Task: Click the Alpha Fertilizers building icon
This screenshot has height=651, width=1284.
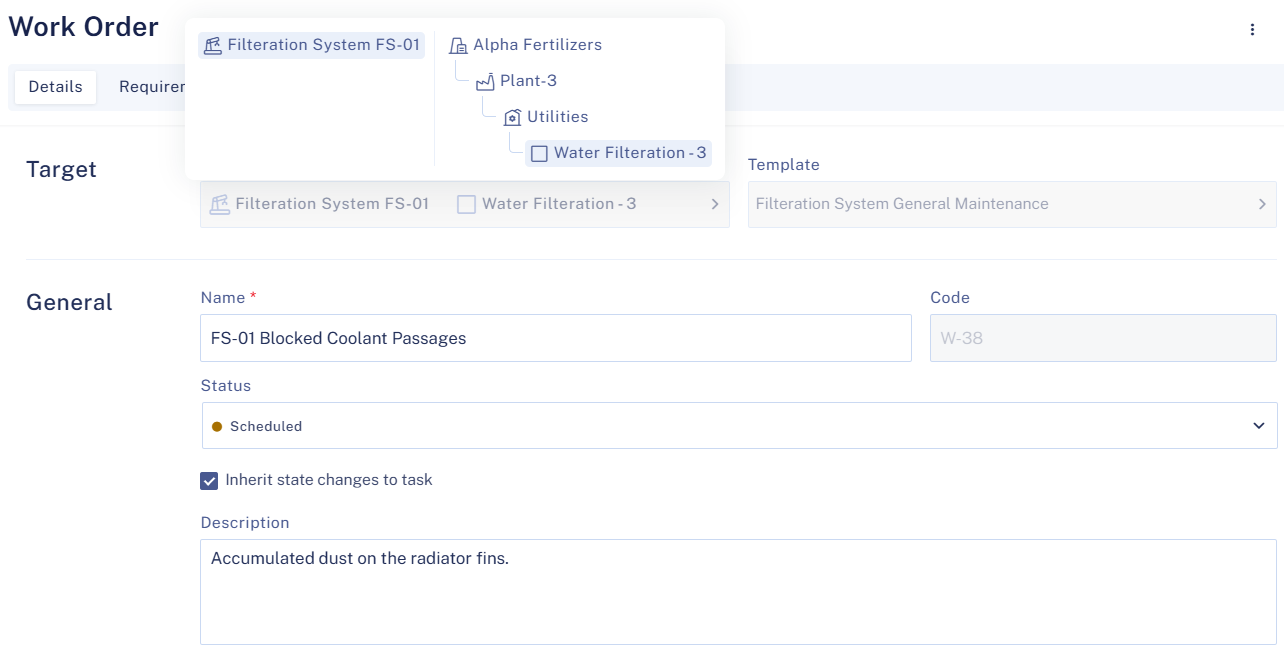Action: [x=458, y=45]
